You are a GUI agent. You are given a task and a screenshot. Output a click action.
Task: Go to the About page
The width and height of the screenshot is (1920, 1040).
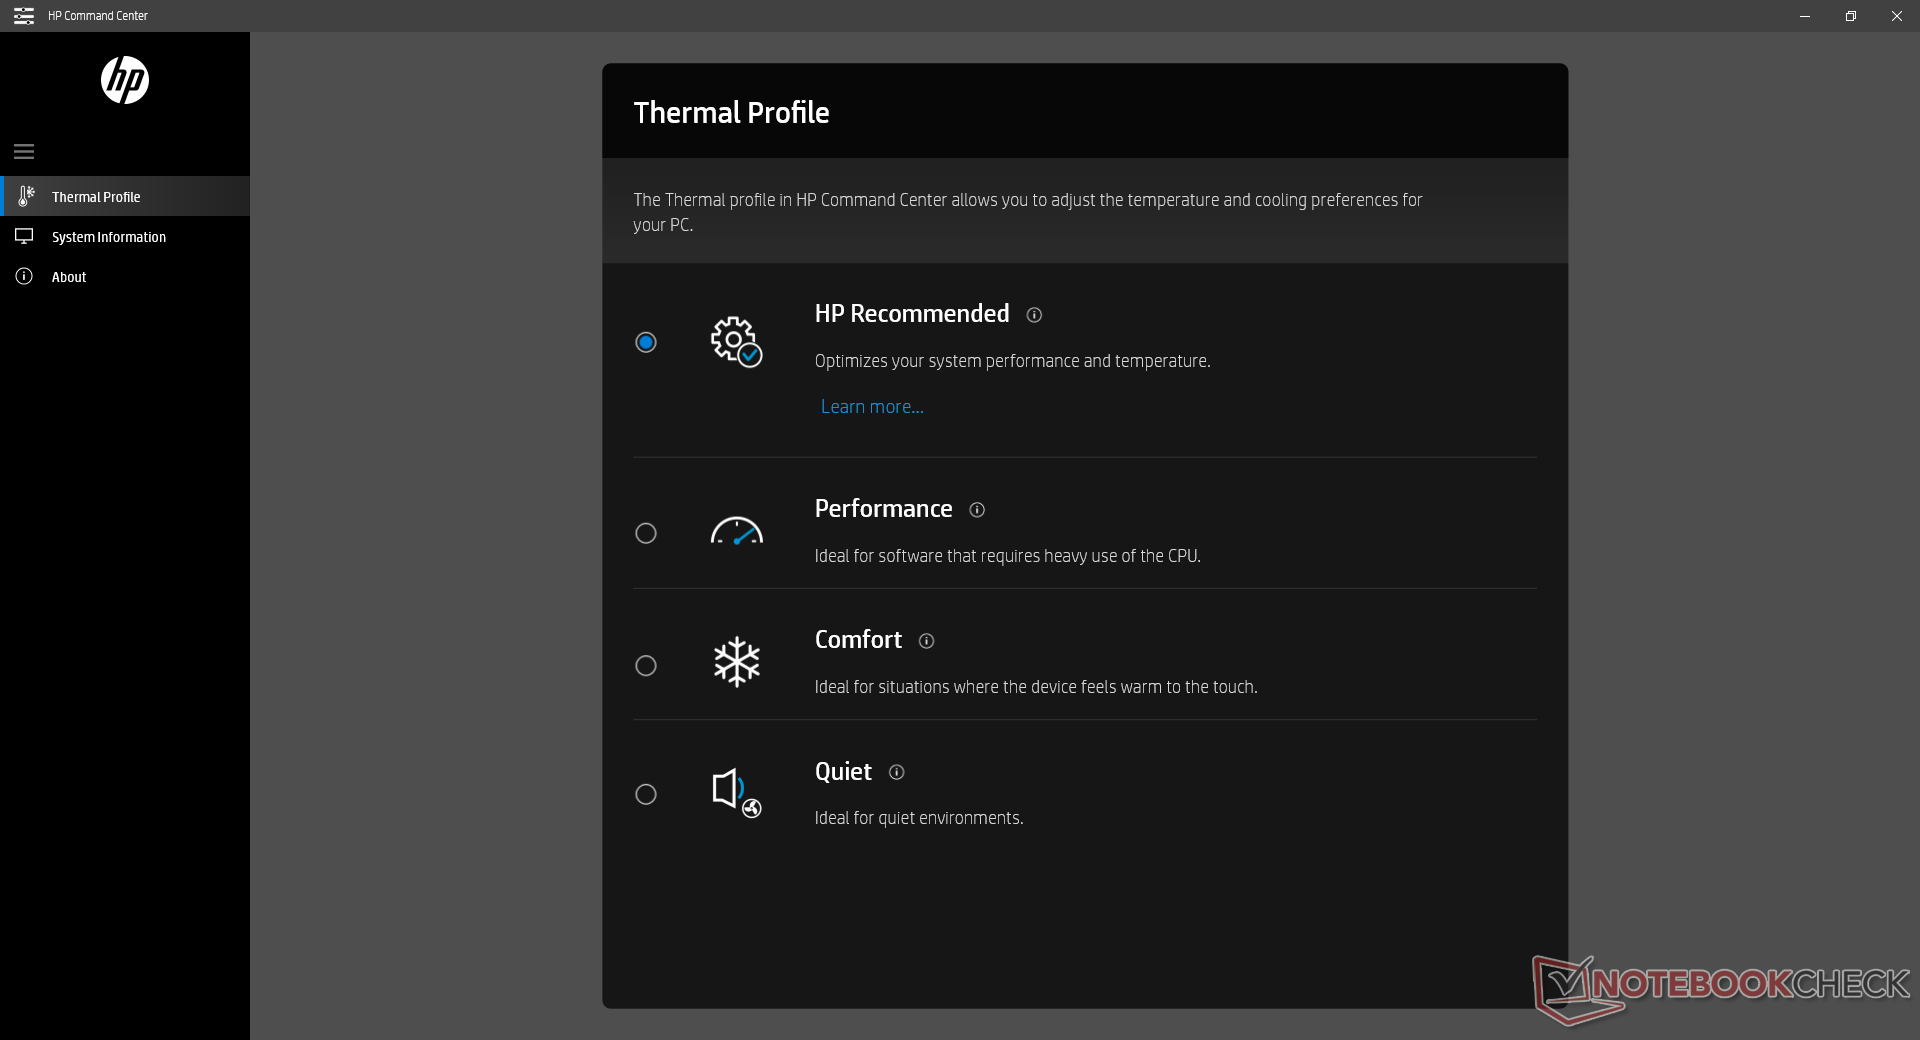(x=69, y=277)
